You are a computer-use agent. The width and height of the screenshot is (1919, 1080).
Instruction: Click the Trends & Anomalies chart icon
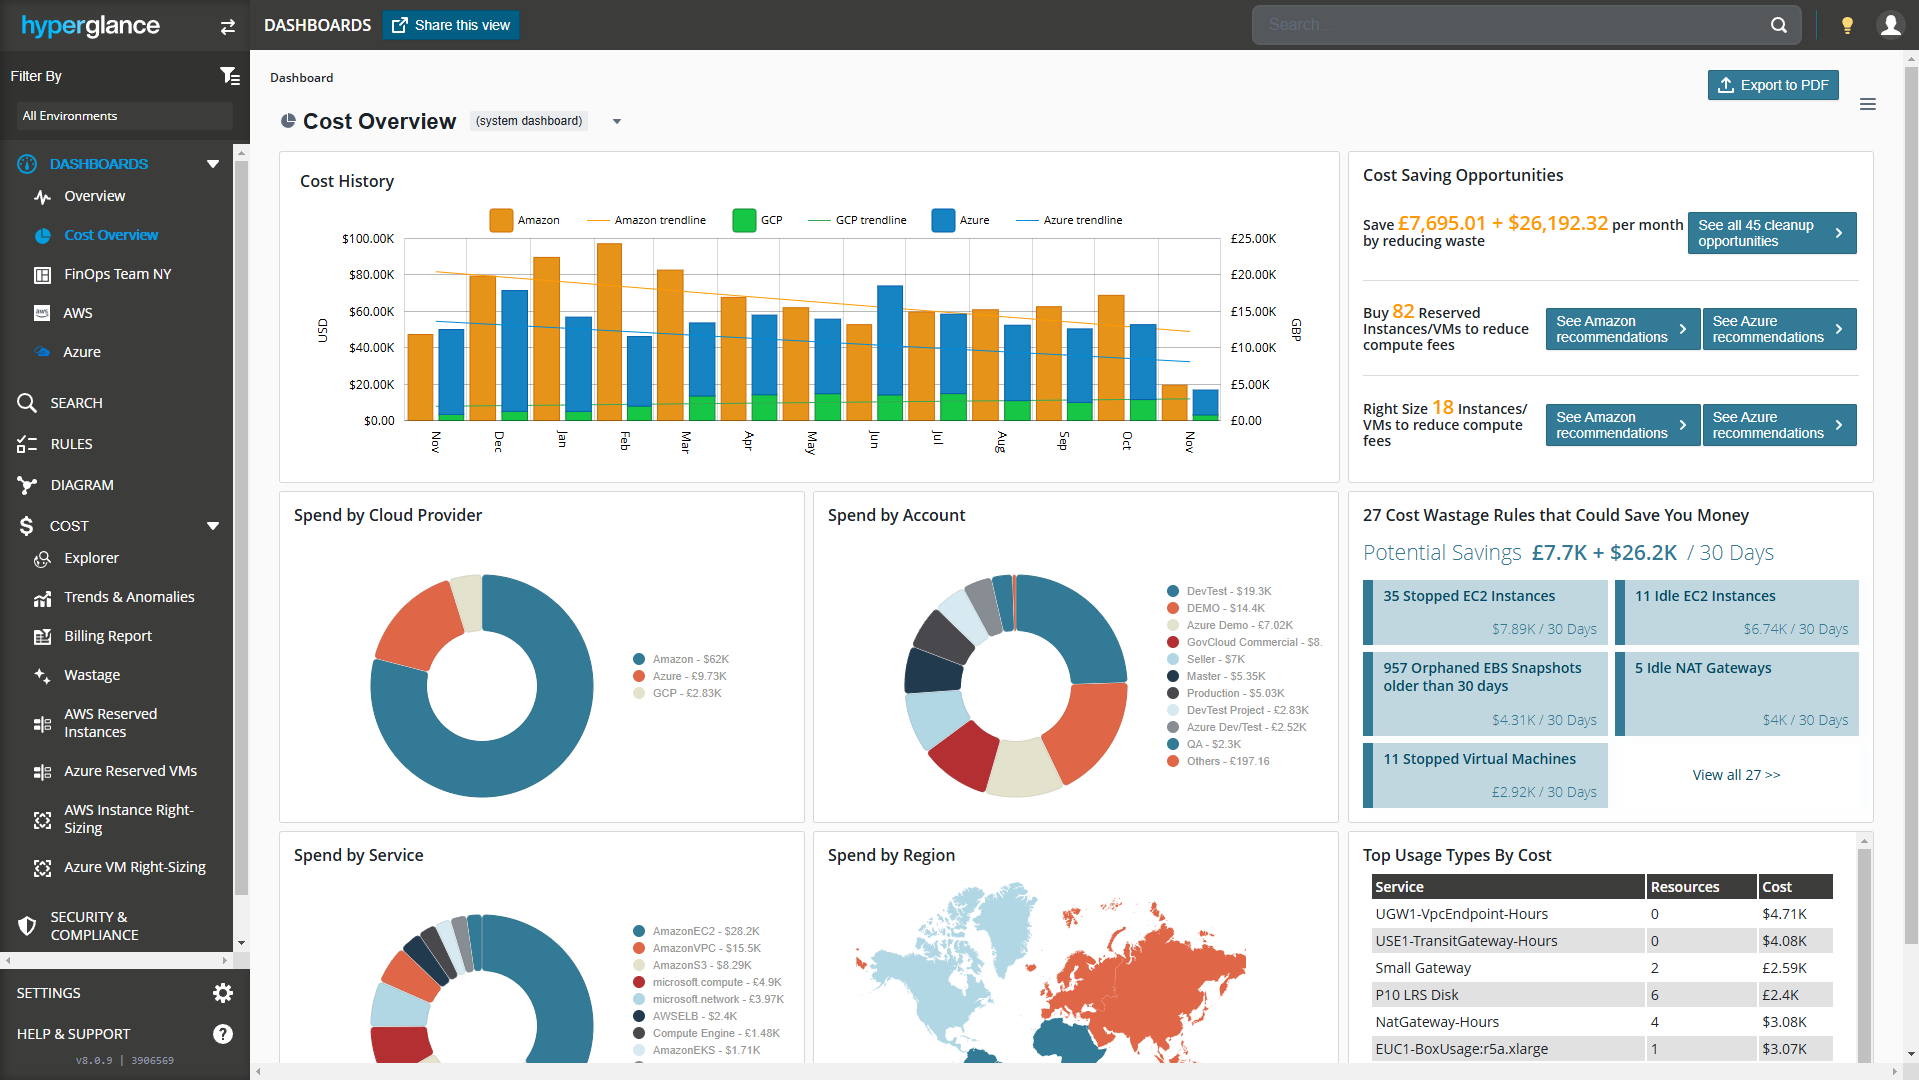[42, 598]
